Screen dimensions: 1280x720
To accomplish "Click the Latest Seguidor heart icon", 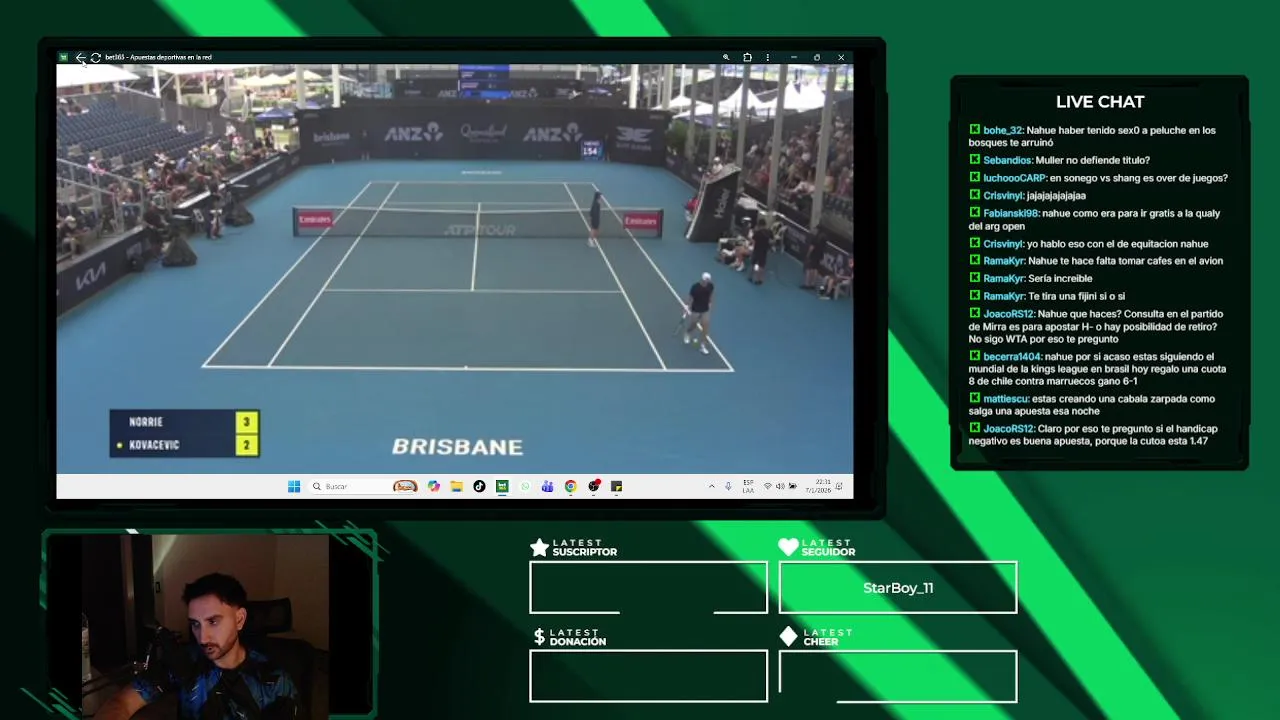I will point(788,547).
